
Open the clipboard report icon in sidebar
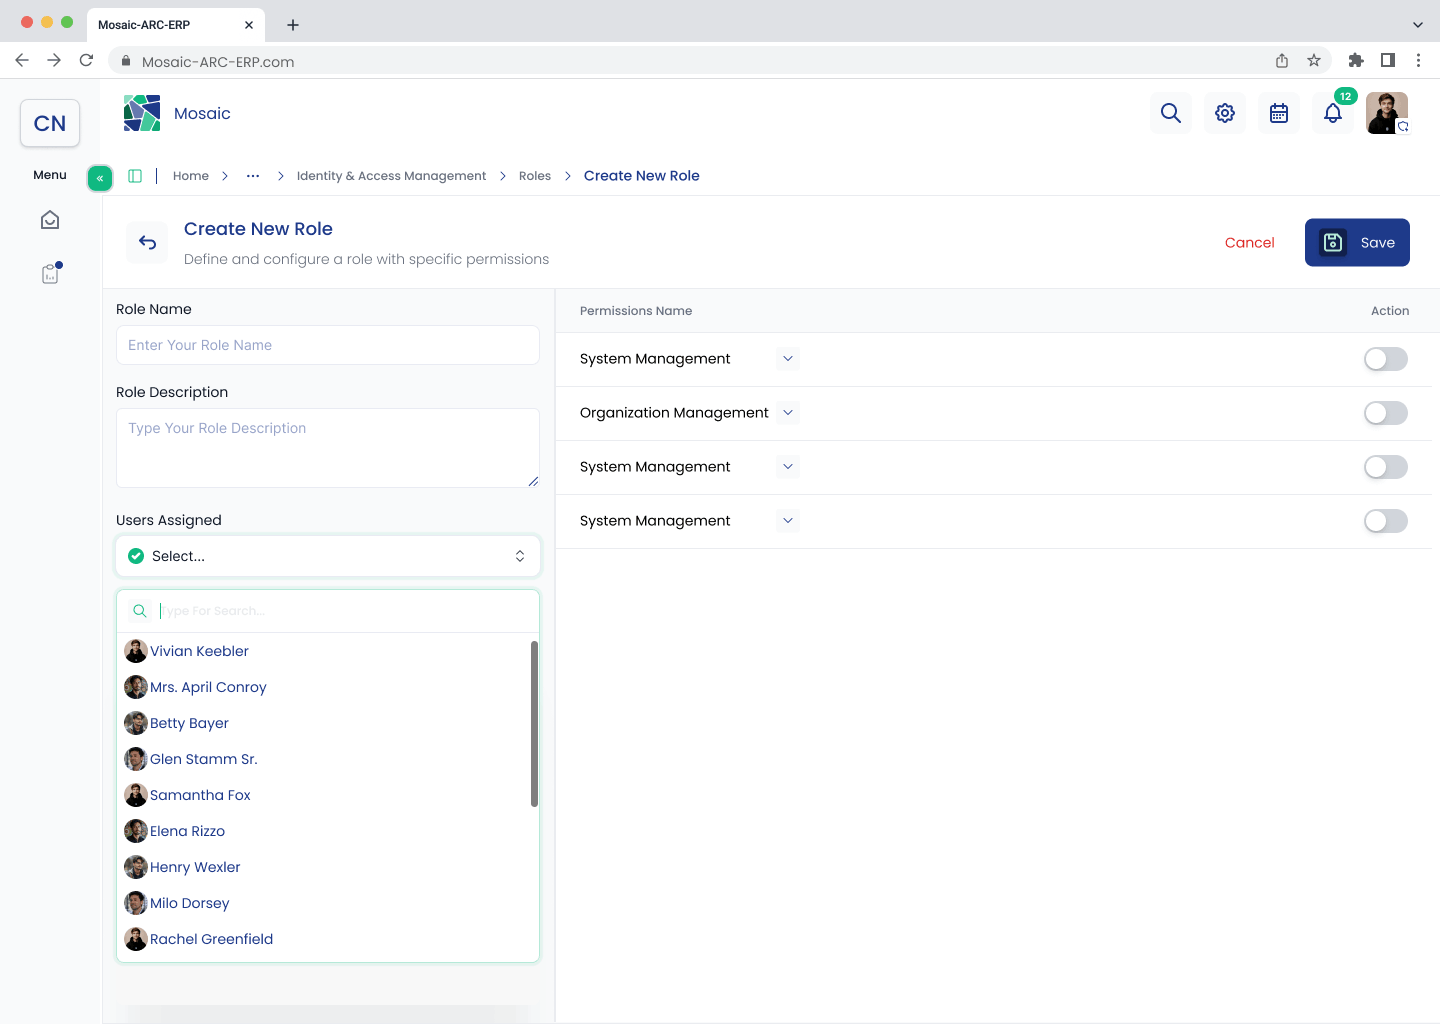50,273
